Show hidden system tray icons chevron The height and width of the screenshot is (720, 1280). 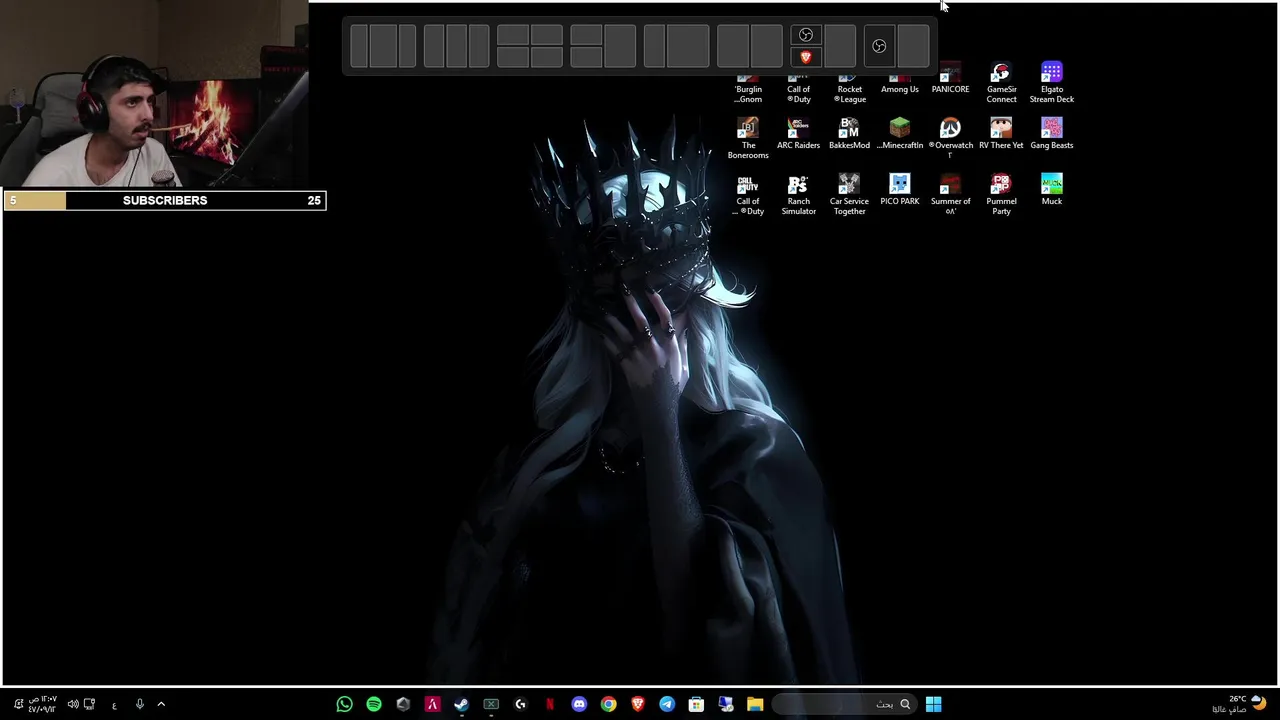point(161,704)
